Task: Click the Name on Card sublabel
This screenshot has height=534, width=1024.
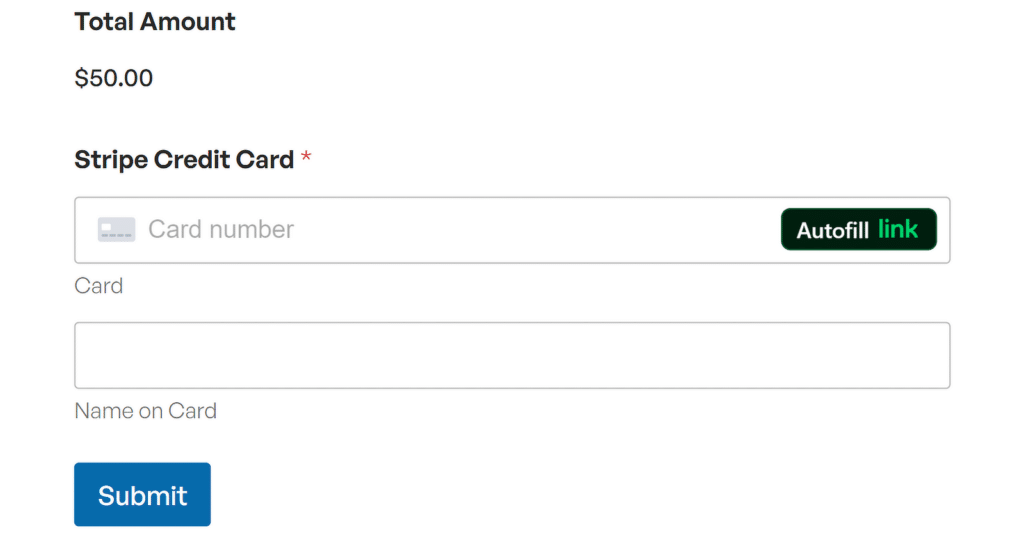Action: (146, 411)
